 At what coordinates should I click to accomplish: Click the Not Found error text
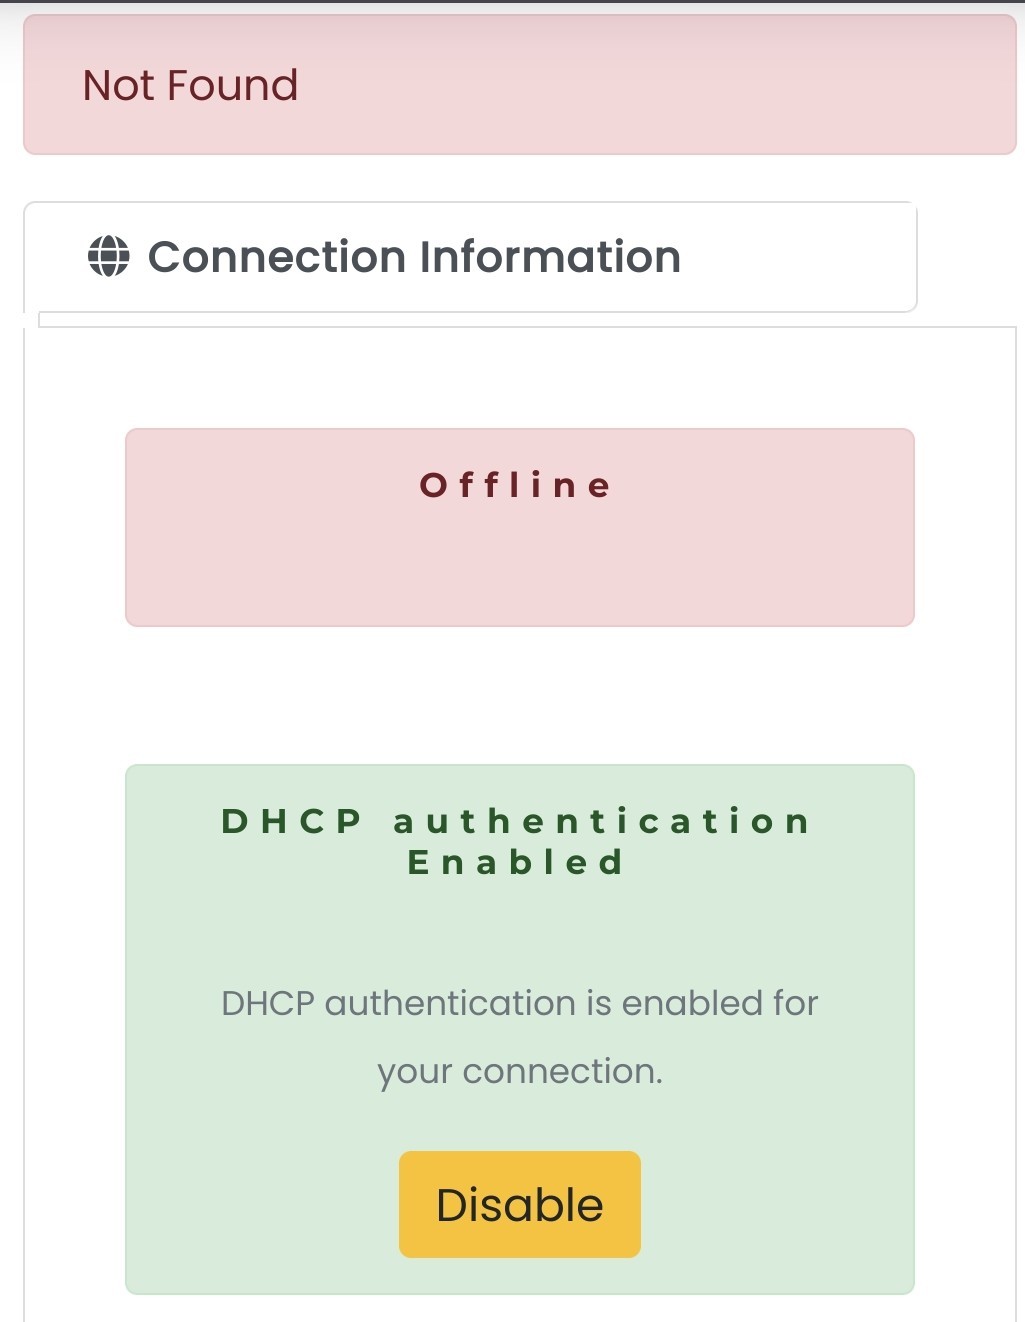(x=190, y=86)
